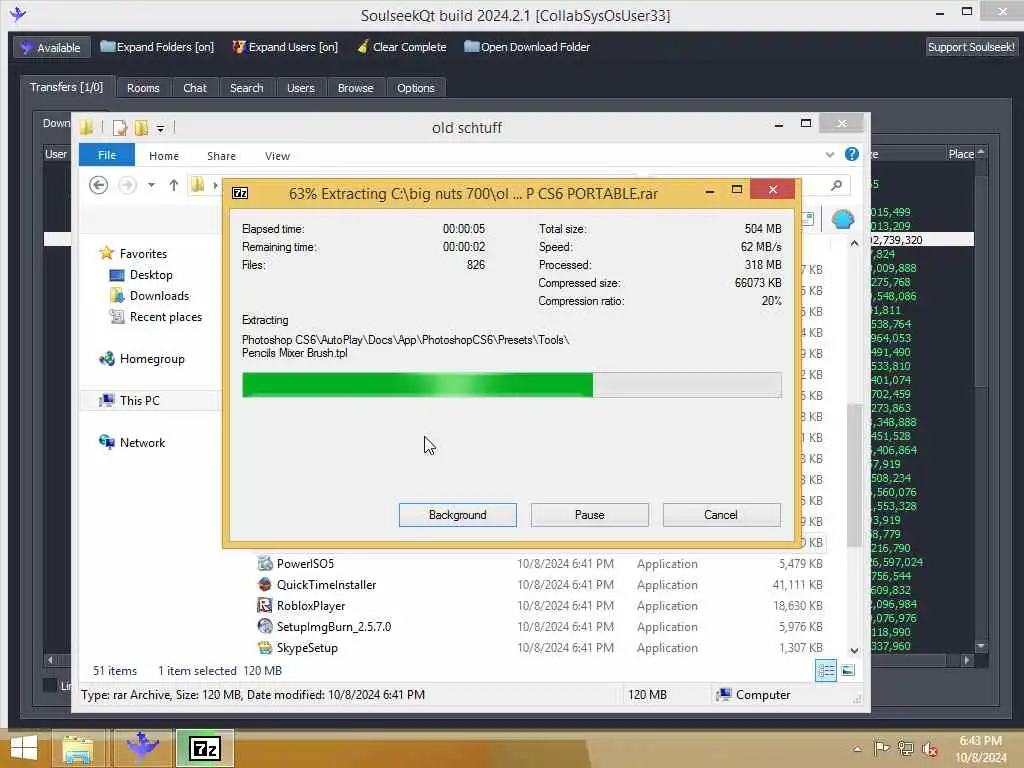
Task: Open the View ribbon tab in Explorer
Action: pyautogui.click(x=277, y=156)
